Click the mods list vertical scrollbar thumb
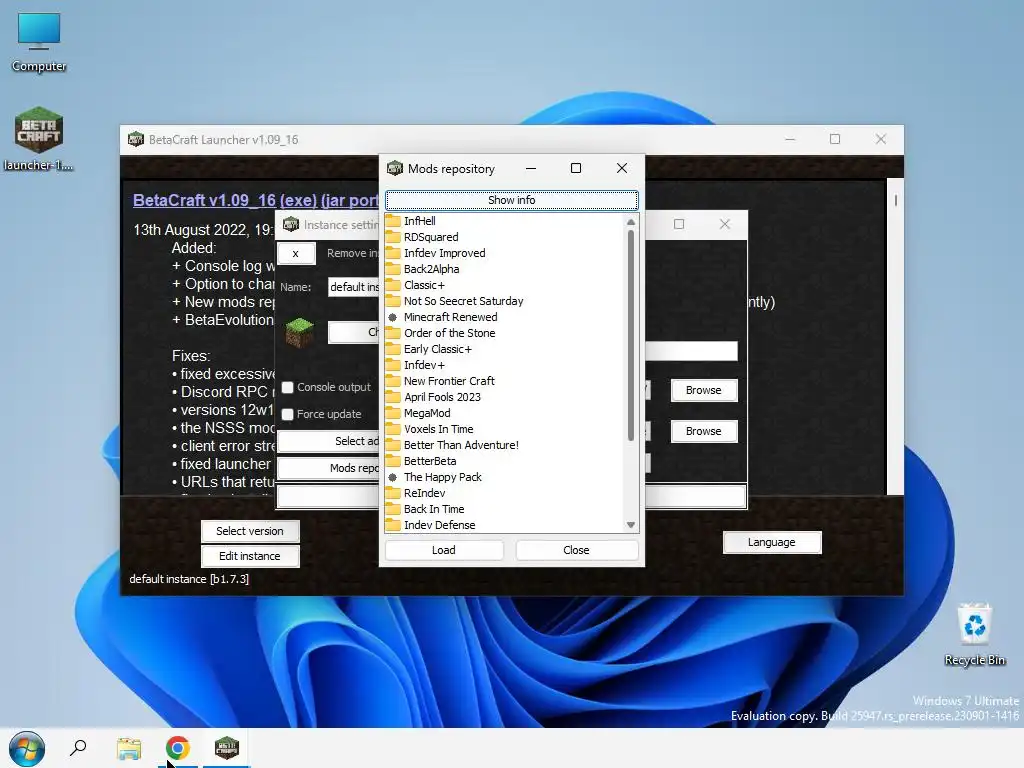The width and height of the screenshot is (1024, 768). coord(630,335)
